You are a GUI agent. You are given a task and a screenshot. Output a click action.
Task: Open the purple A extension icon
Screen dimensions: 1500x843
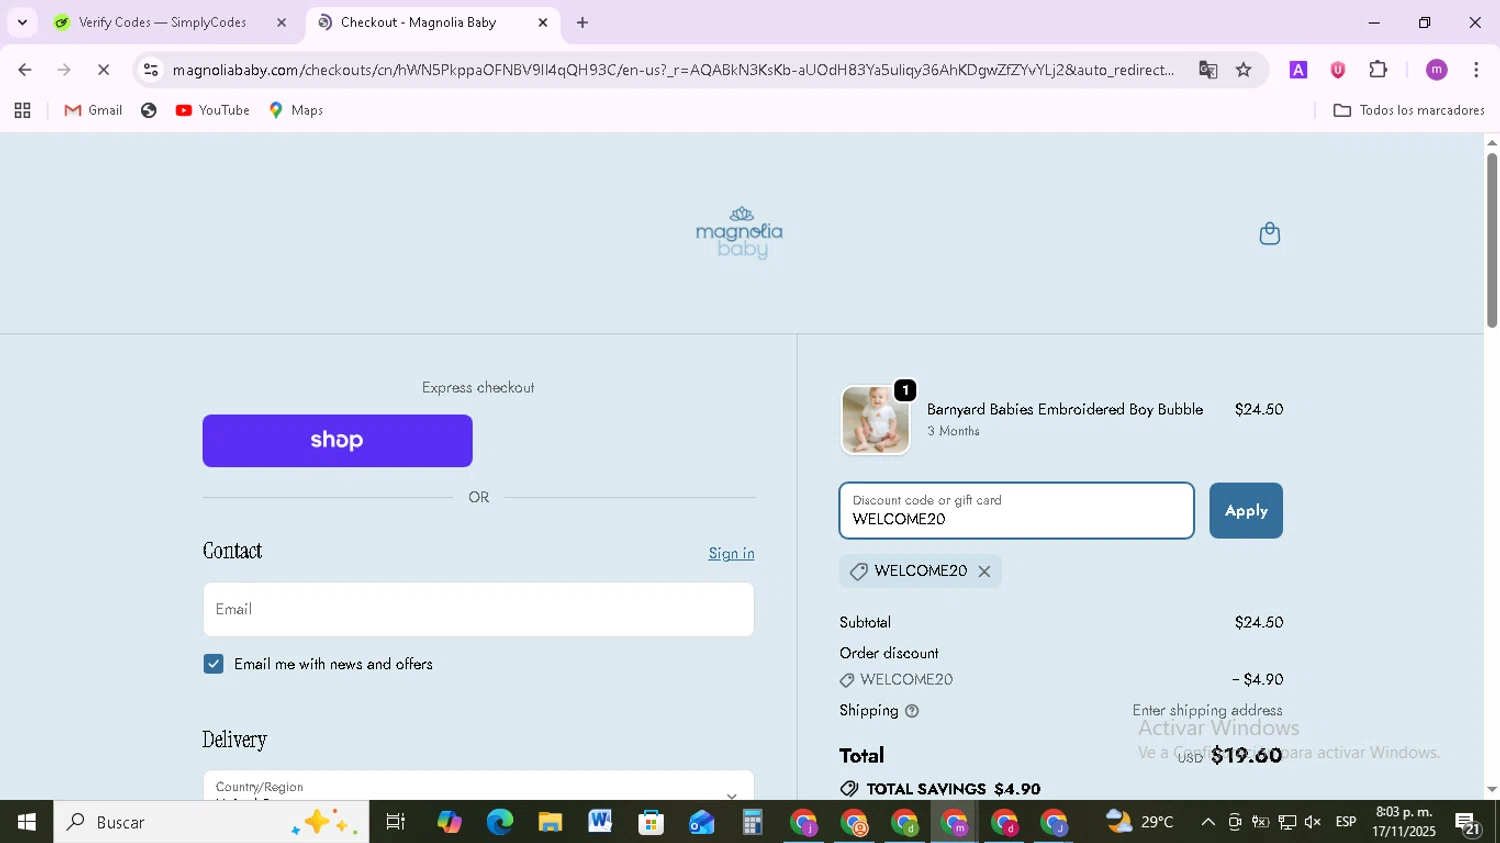click(1298, 70)
